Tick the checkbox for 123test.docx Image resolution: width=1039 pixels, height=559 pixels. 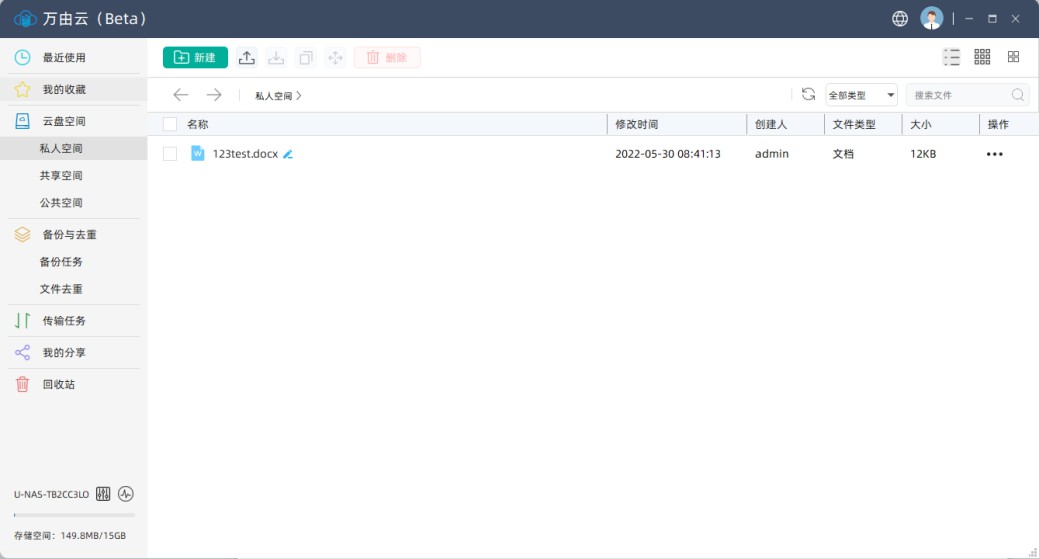170,154
